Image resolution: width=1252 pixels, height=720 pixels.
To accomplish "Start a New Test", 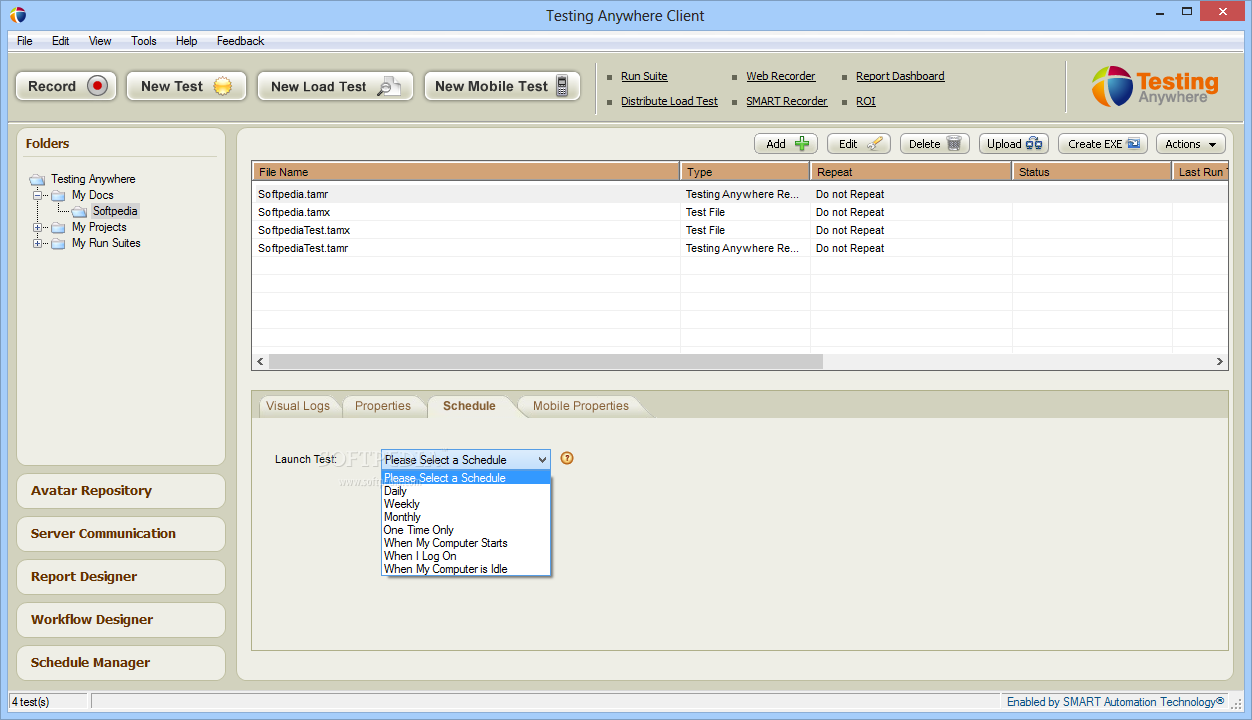I will 185,86.
